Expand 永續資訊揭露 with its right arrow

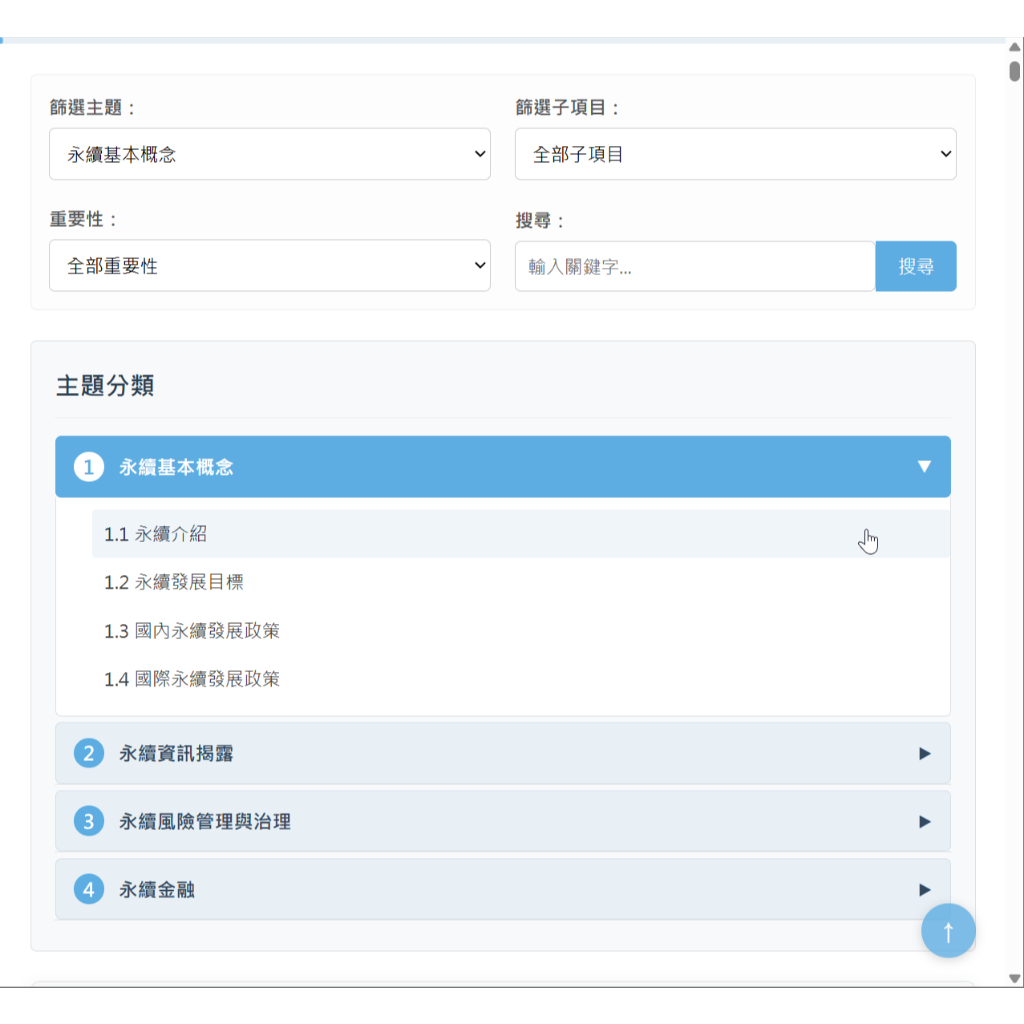point(924,754)
